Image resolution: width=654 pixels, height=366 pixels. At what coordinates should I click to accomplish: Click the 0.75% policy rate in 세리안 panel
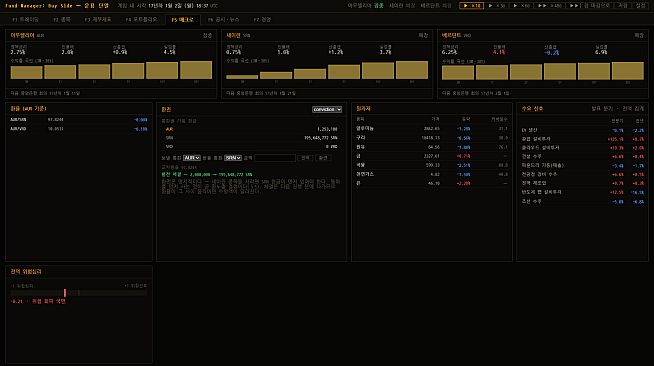[x=233, y=53]
